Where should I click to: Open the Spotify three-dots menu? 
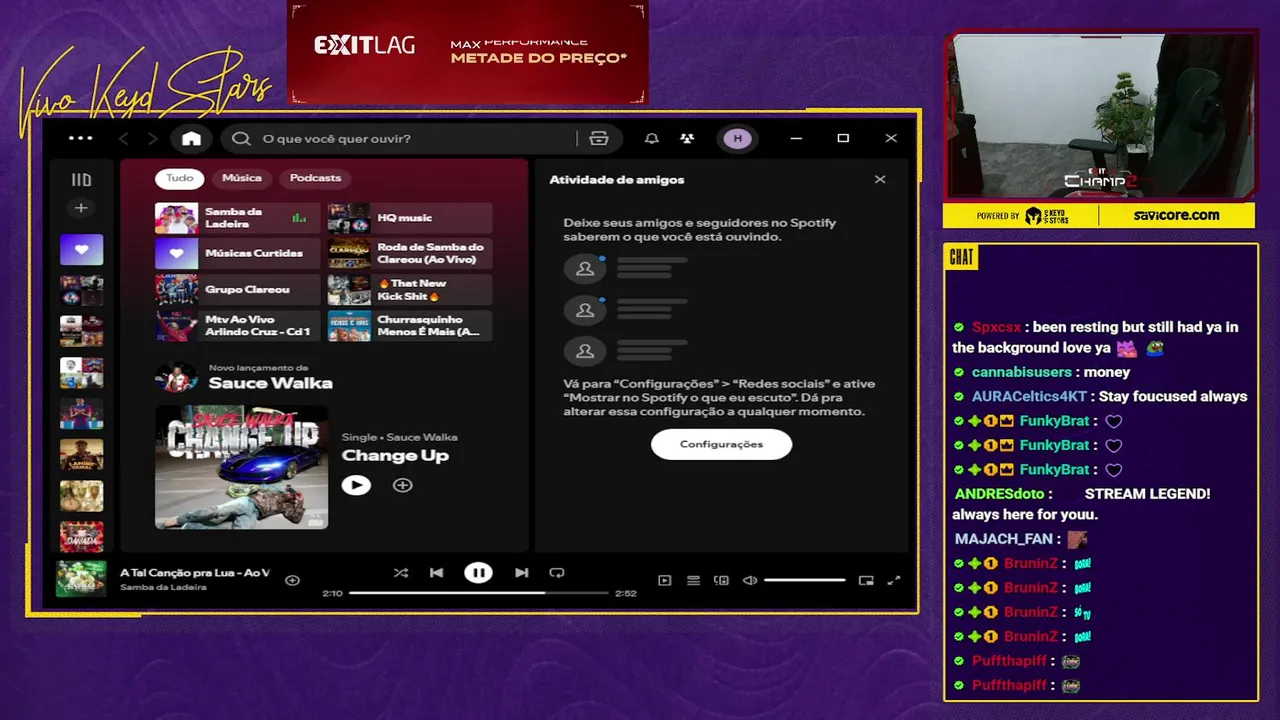coord(80,138)
